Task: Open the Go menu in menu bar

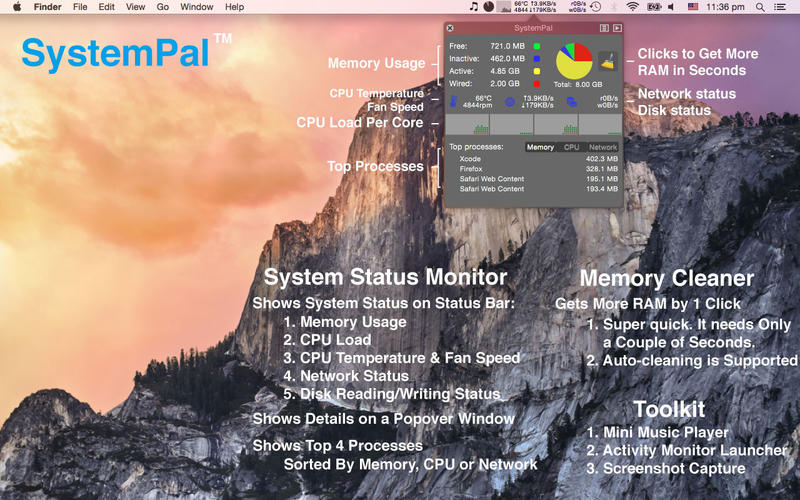Action: [x=162, y=7]
